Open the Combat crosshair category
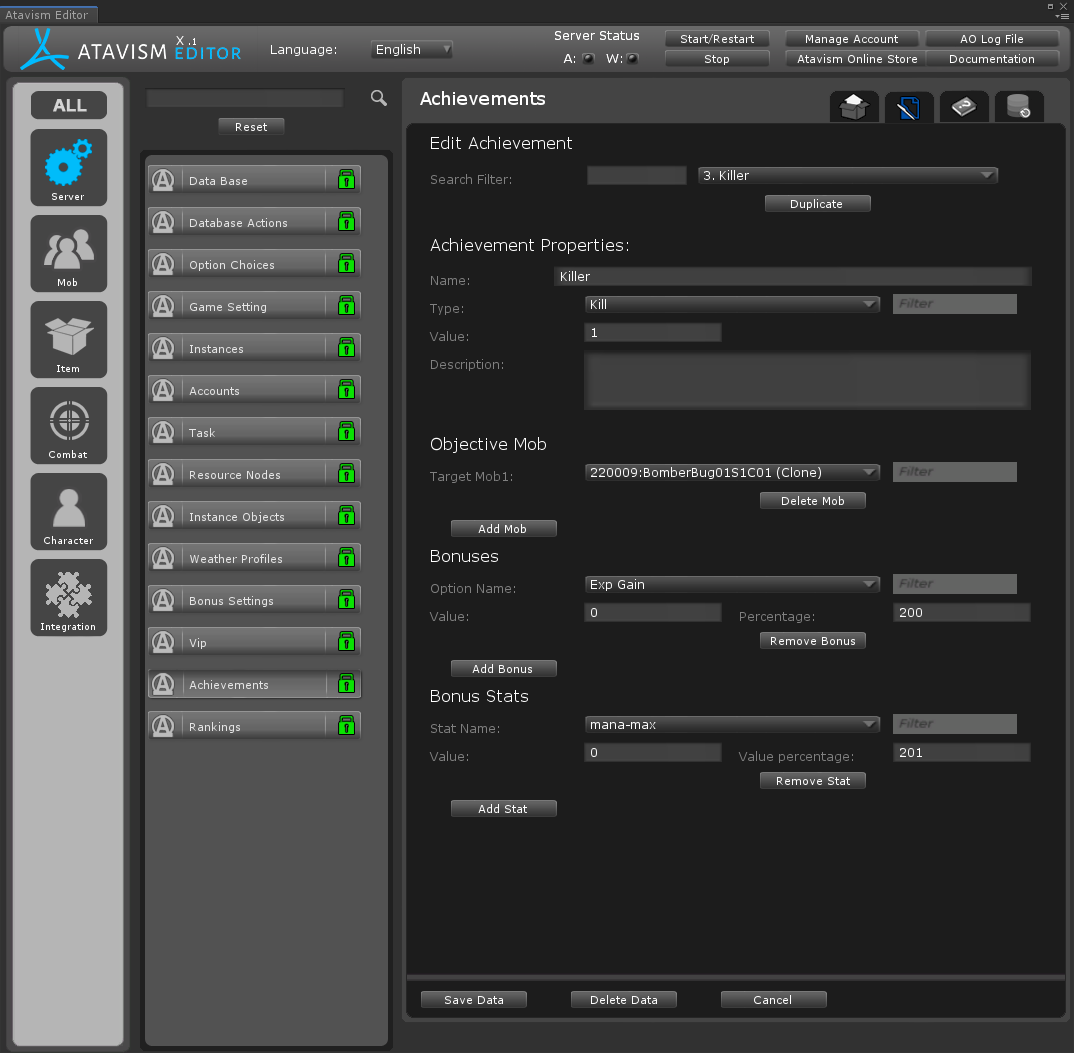1074x1053 pixels. click(x=68, y=425)
